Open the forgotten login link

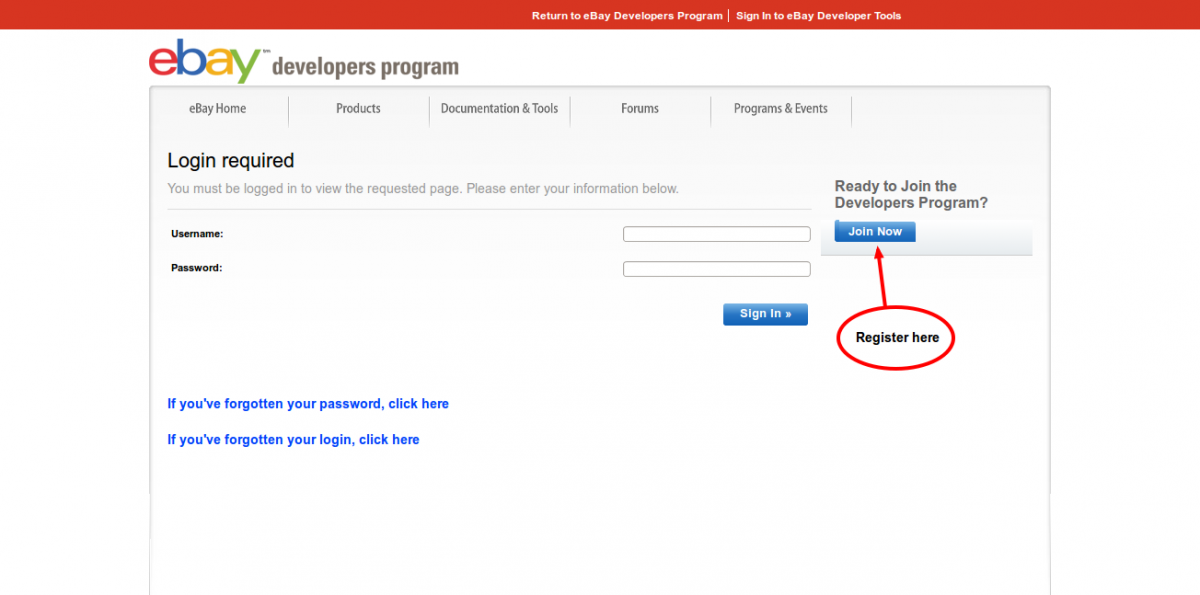[293, 440]
